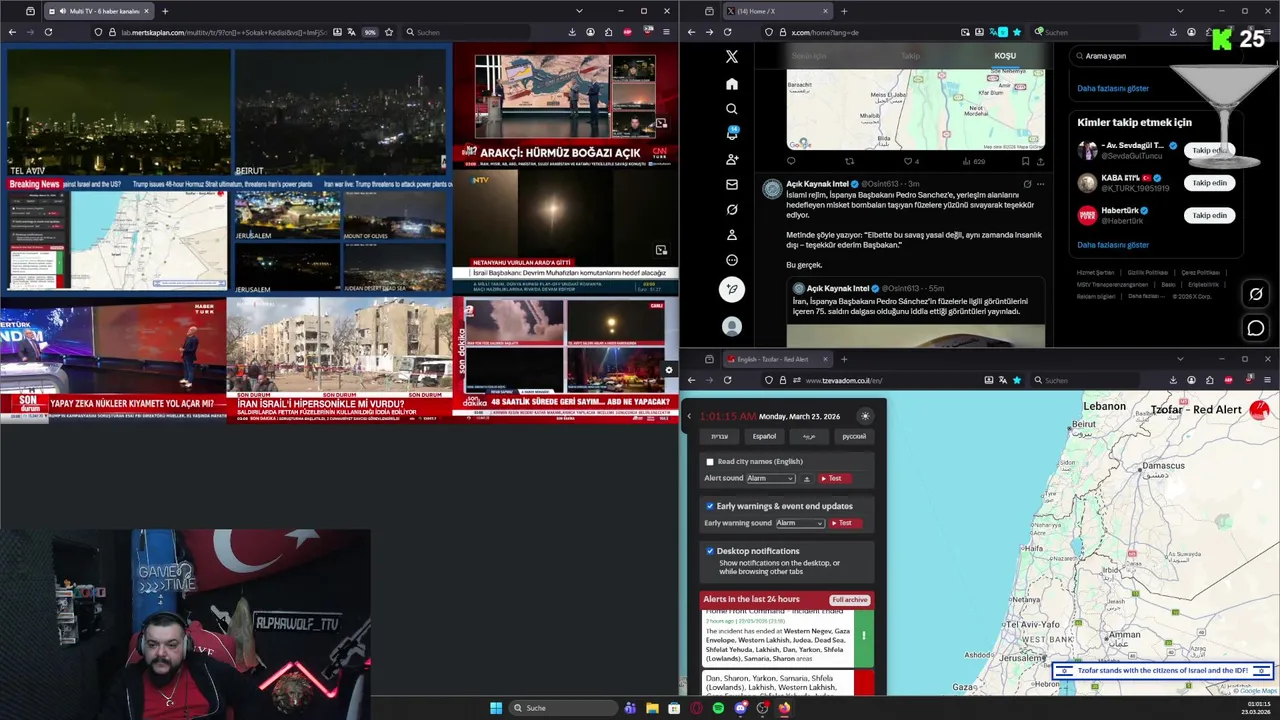Switch Tzofar language to Español
The height and width of the screenshot is (720, 1280).
764,436
